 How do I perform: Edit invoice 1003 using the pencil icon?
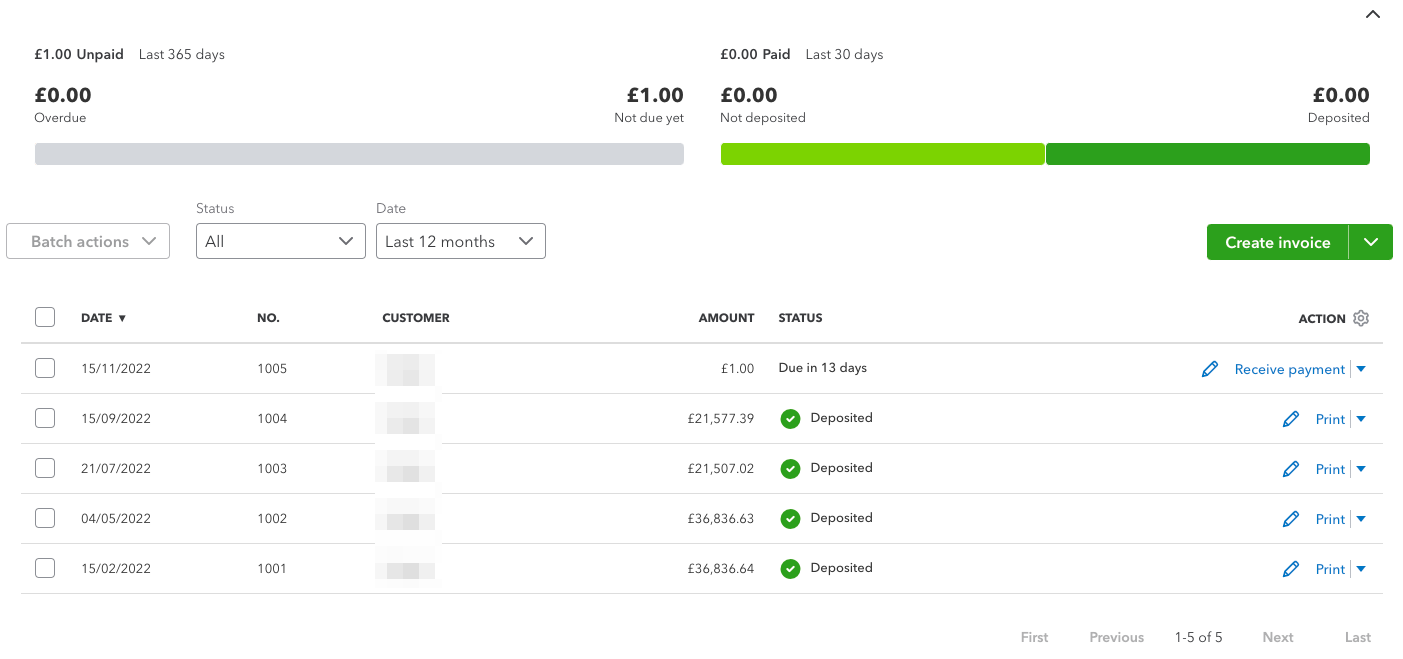[1290, 468]
